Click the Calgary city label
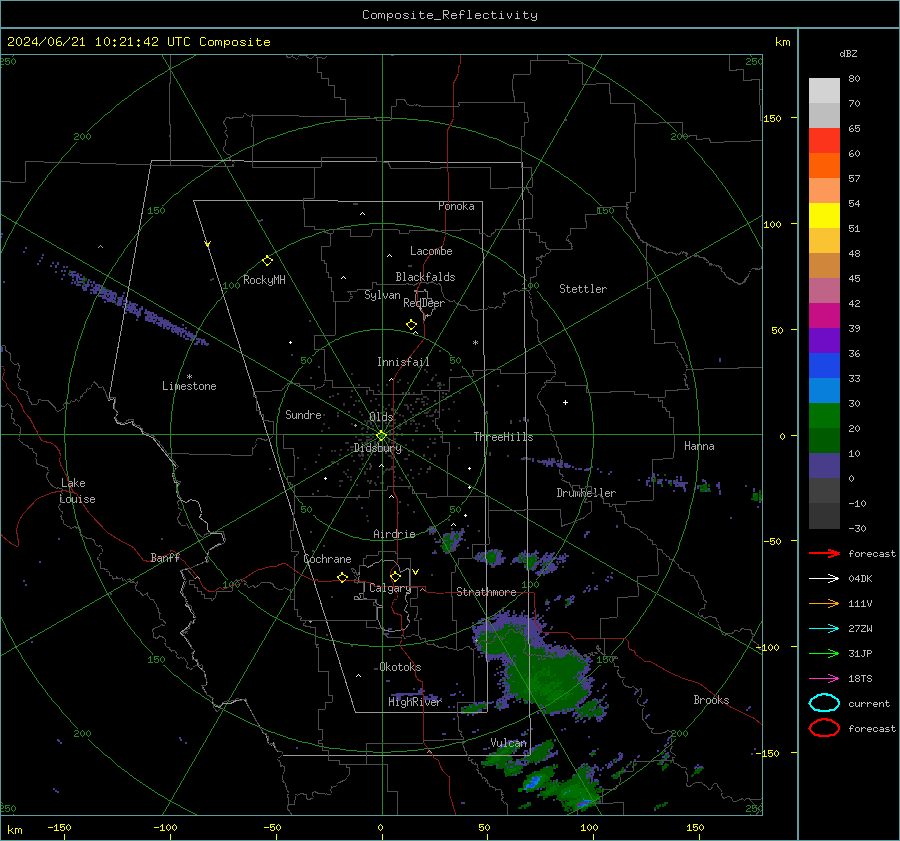This screenshot has height=841, width=900. [x=390, y=588]
